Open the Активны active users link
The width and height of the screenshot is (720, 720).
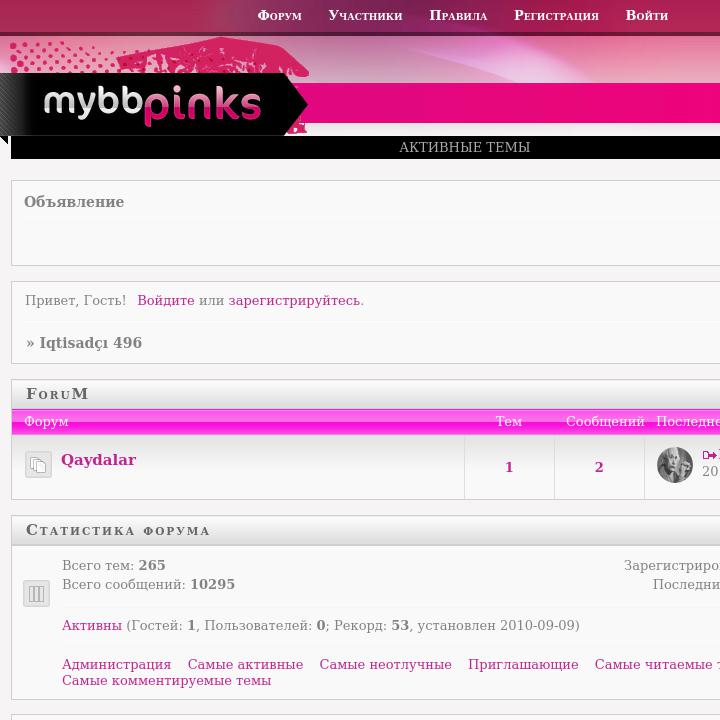coord(92,625)
